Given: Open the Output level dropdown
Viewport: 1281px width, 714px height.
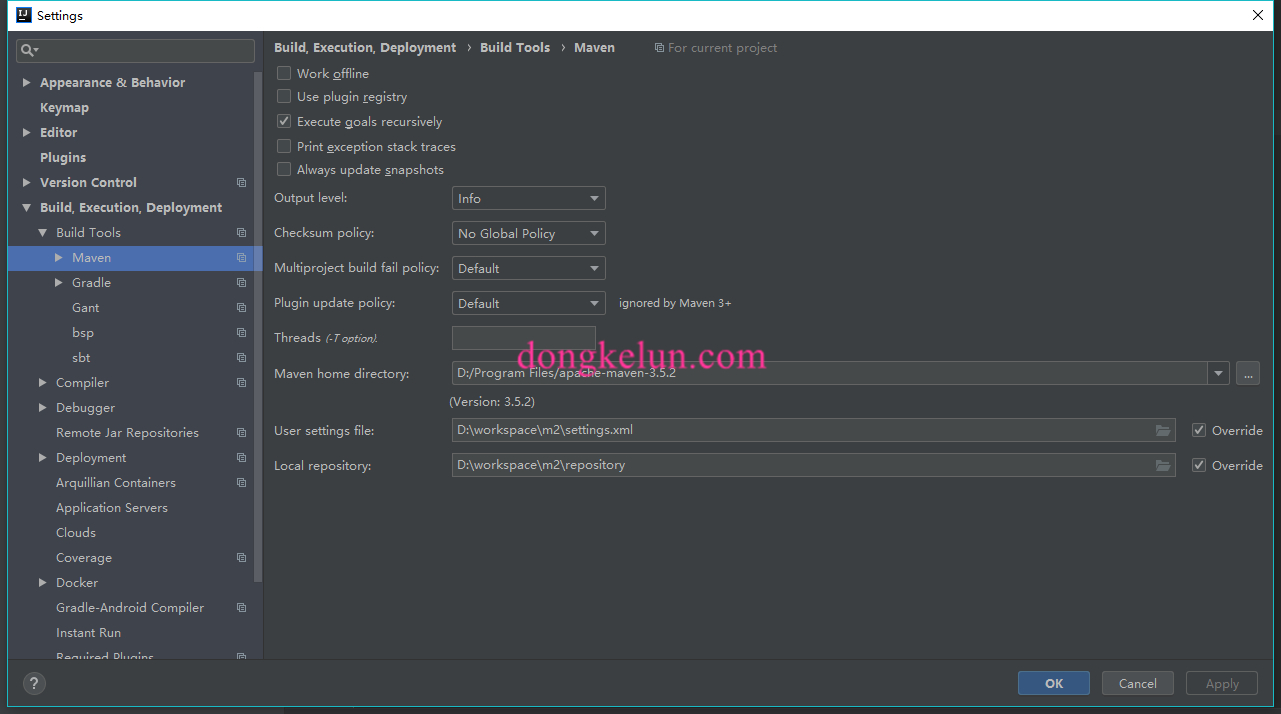Looking at the screenshot, I should click(529, 199).
